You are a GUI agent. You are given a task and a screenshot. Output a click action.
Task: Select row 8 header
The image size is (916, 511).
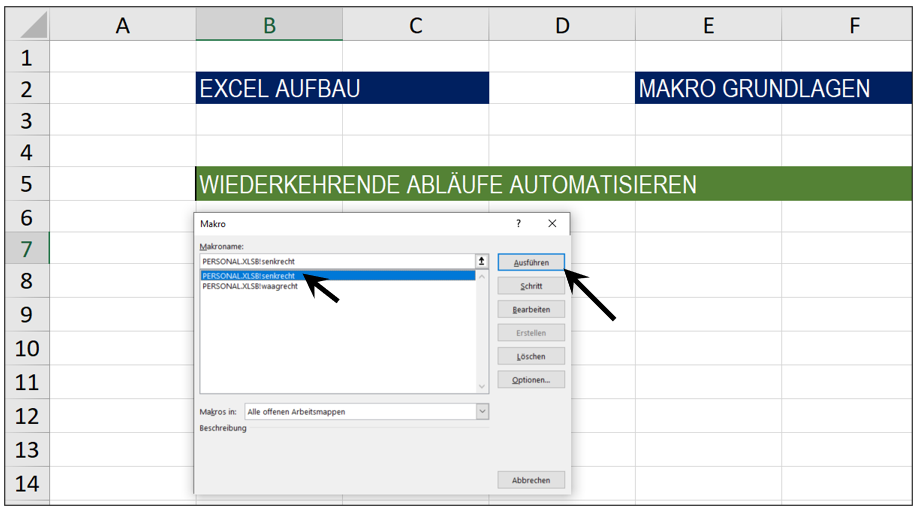tap(27, 280)
